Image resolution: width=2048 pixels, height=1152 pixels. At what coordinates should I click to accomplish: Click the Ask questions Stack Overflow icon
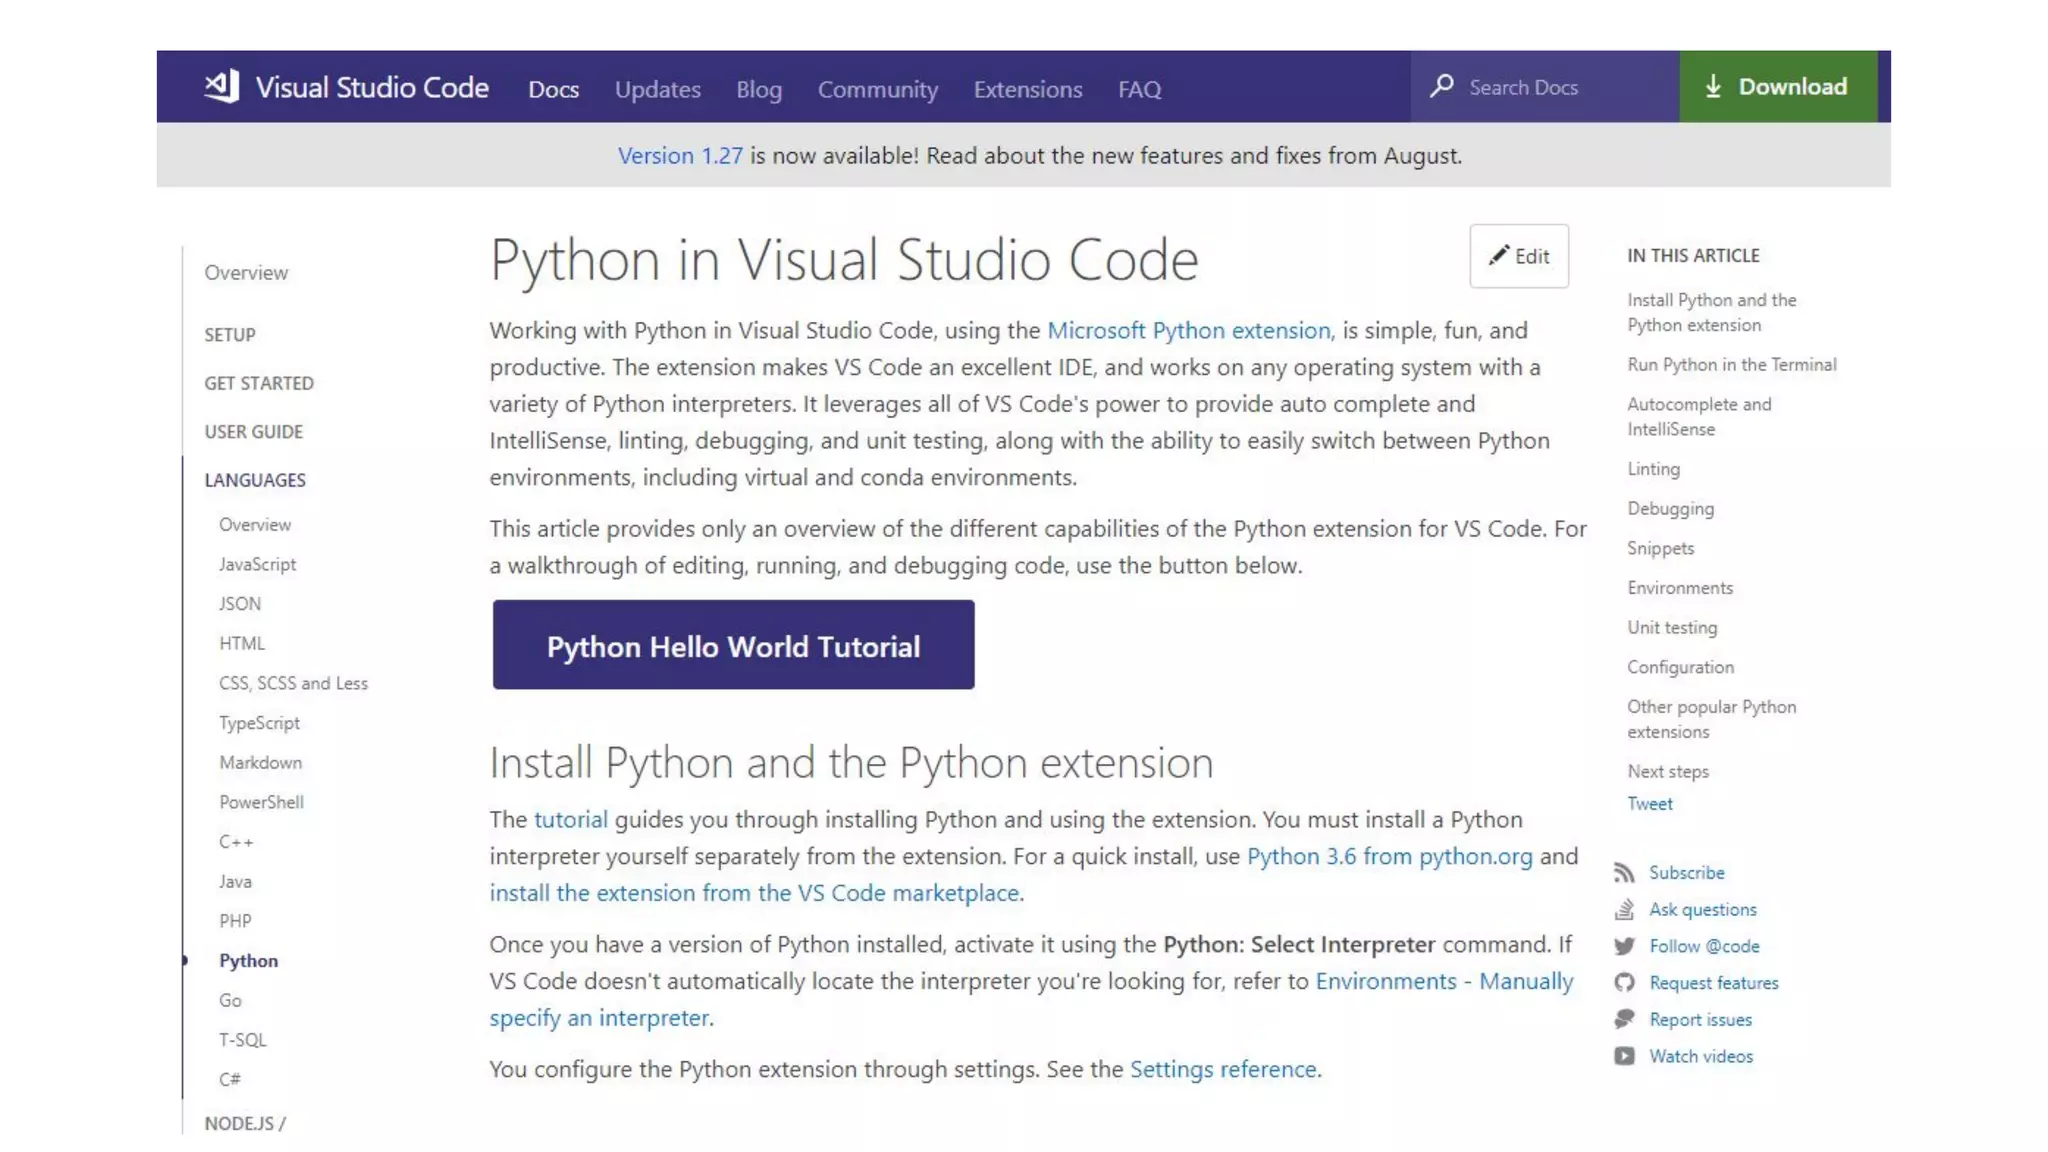click(x=1624, y=909)
